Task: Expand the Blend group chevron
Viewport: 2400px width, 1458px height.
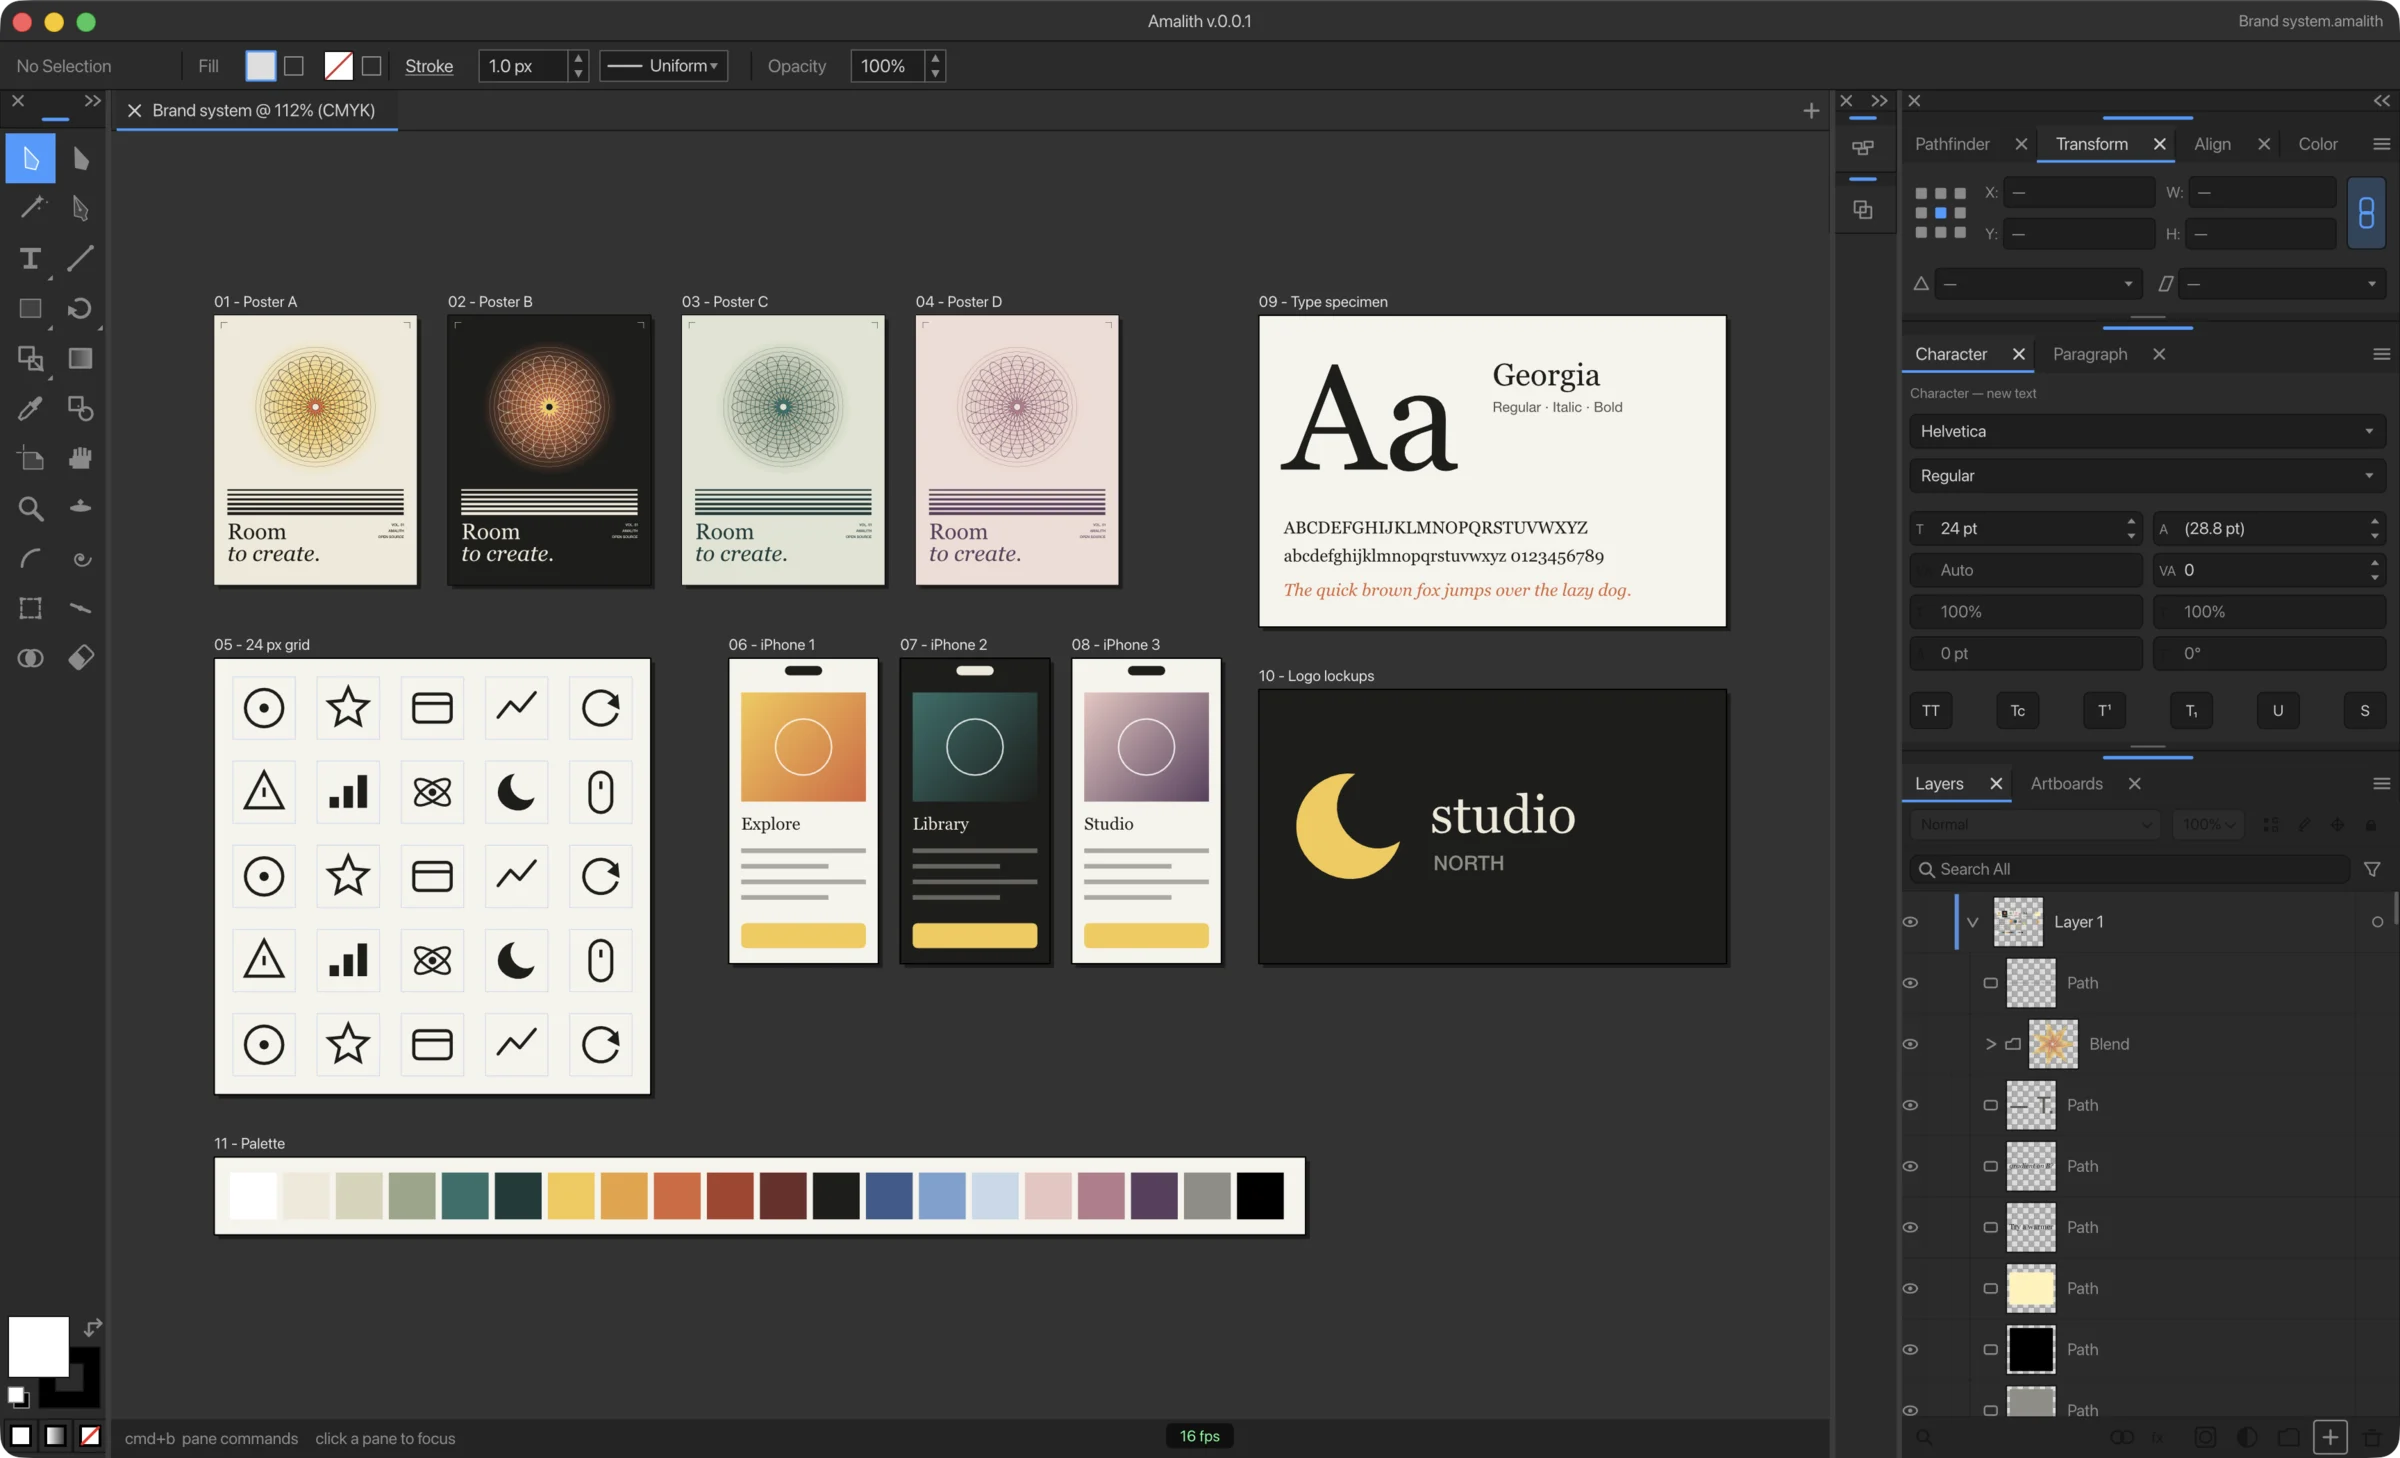Action: [1990, 1044]
